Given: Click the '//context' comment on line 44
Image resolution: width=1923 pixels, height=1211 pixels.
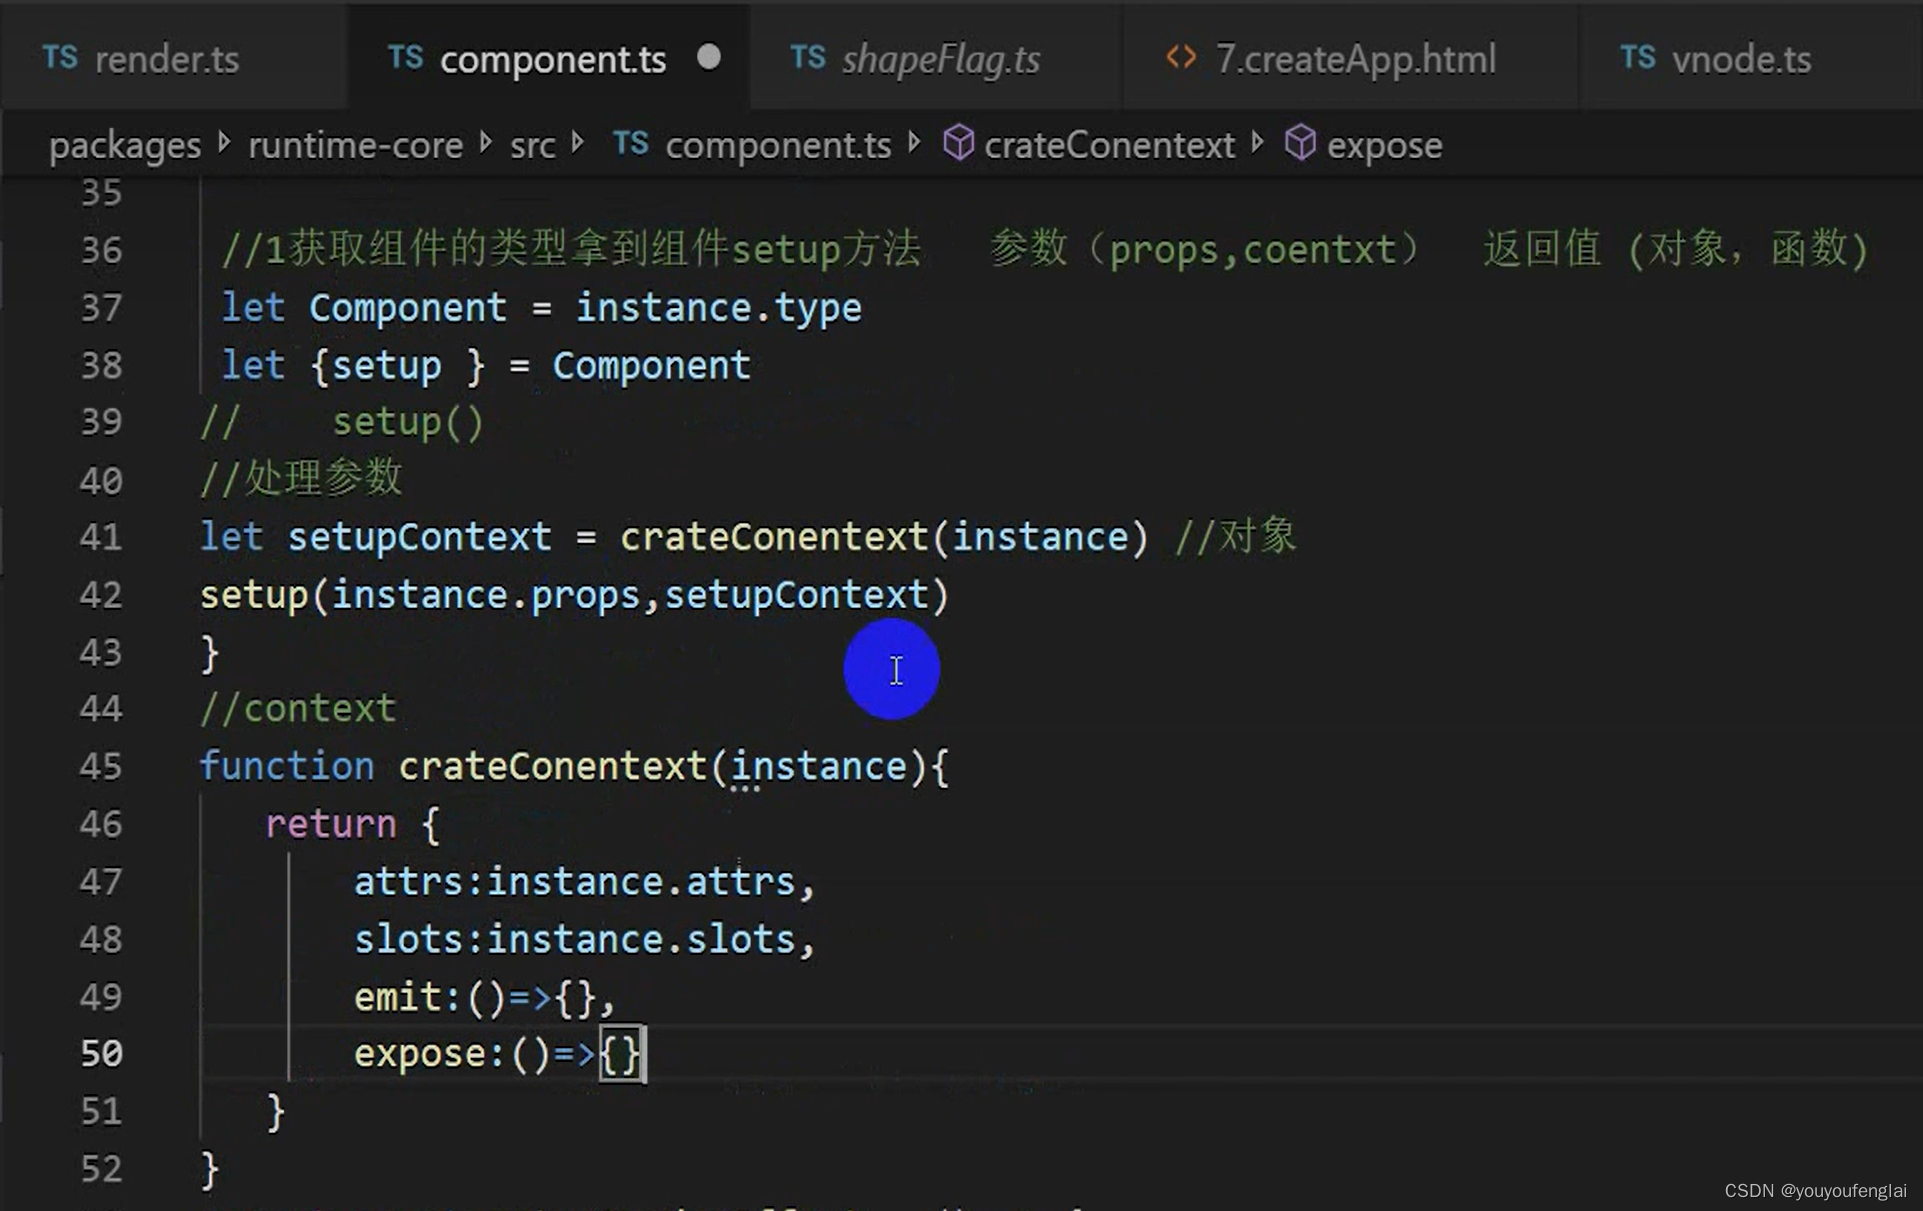Looking at the screenshot, I should (x=298, y=709).
